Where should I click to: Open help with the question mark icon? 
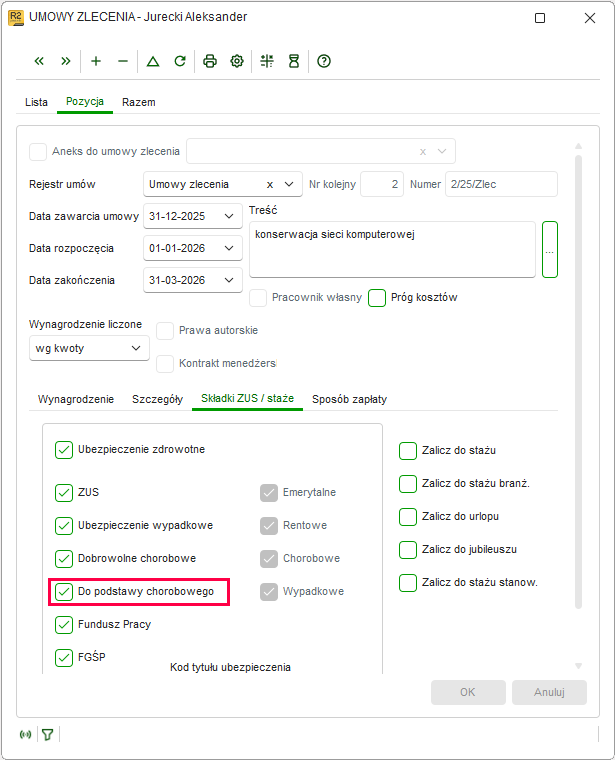[324, 61]
